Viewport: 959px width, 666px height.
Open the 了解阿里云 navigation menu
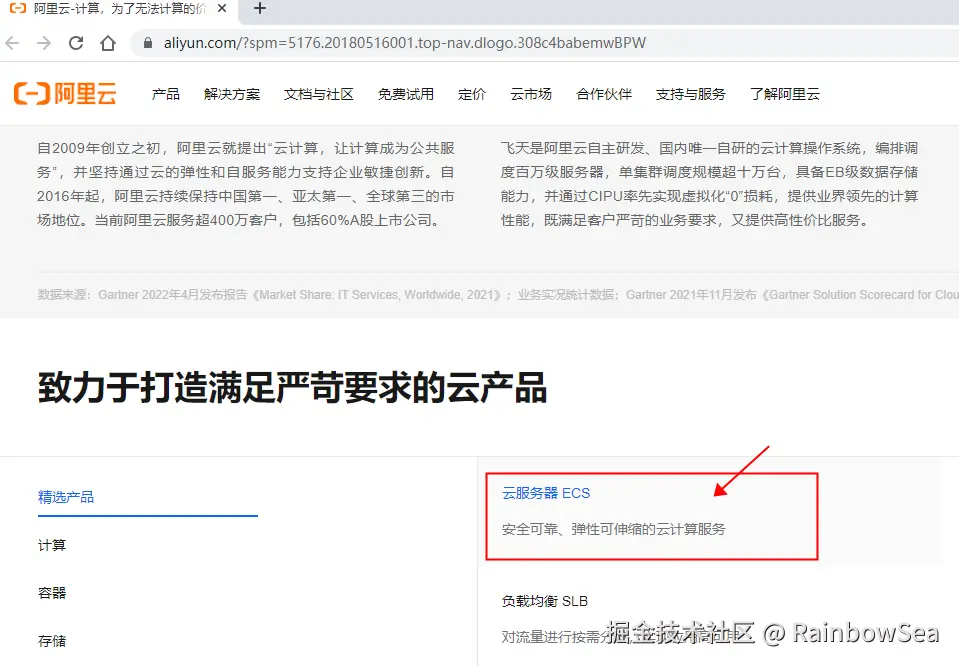pyautogui.click(x=785, y=94)
